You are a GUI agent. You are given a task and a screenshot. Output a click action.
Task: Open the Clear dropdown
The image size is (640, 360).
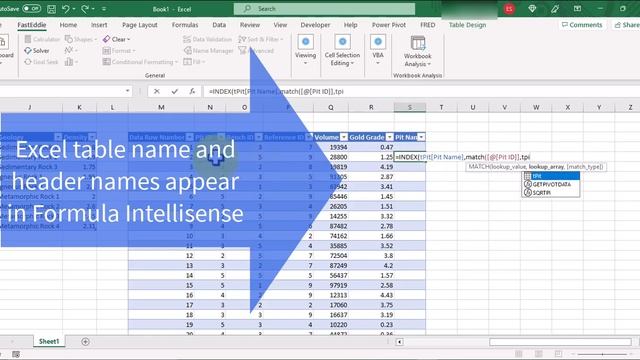pyautogui.click(x=116, y=39)
